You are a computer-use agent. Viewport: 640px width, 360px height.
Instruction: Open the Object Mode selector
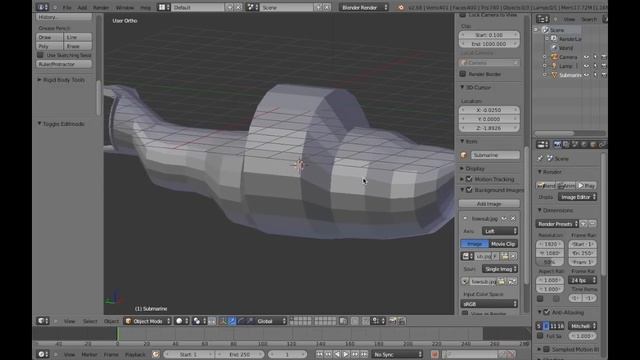[x=147, y=321]
